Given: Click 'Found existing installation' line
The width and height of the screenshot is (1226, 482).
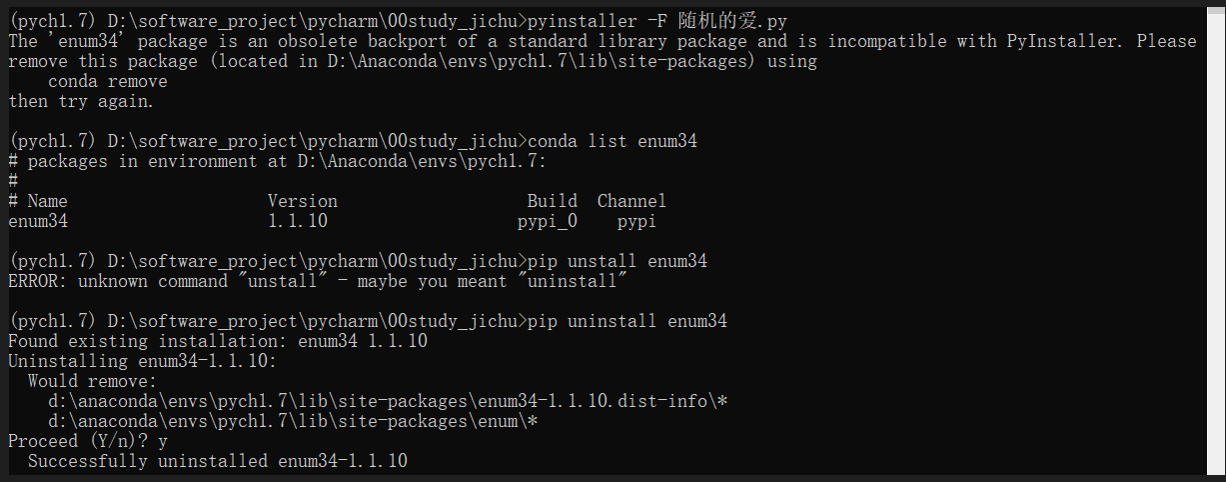Looking at the screenshot, I should click(x=218, y=341).
